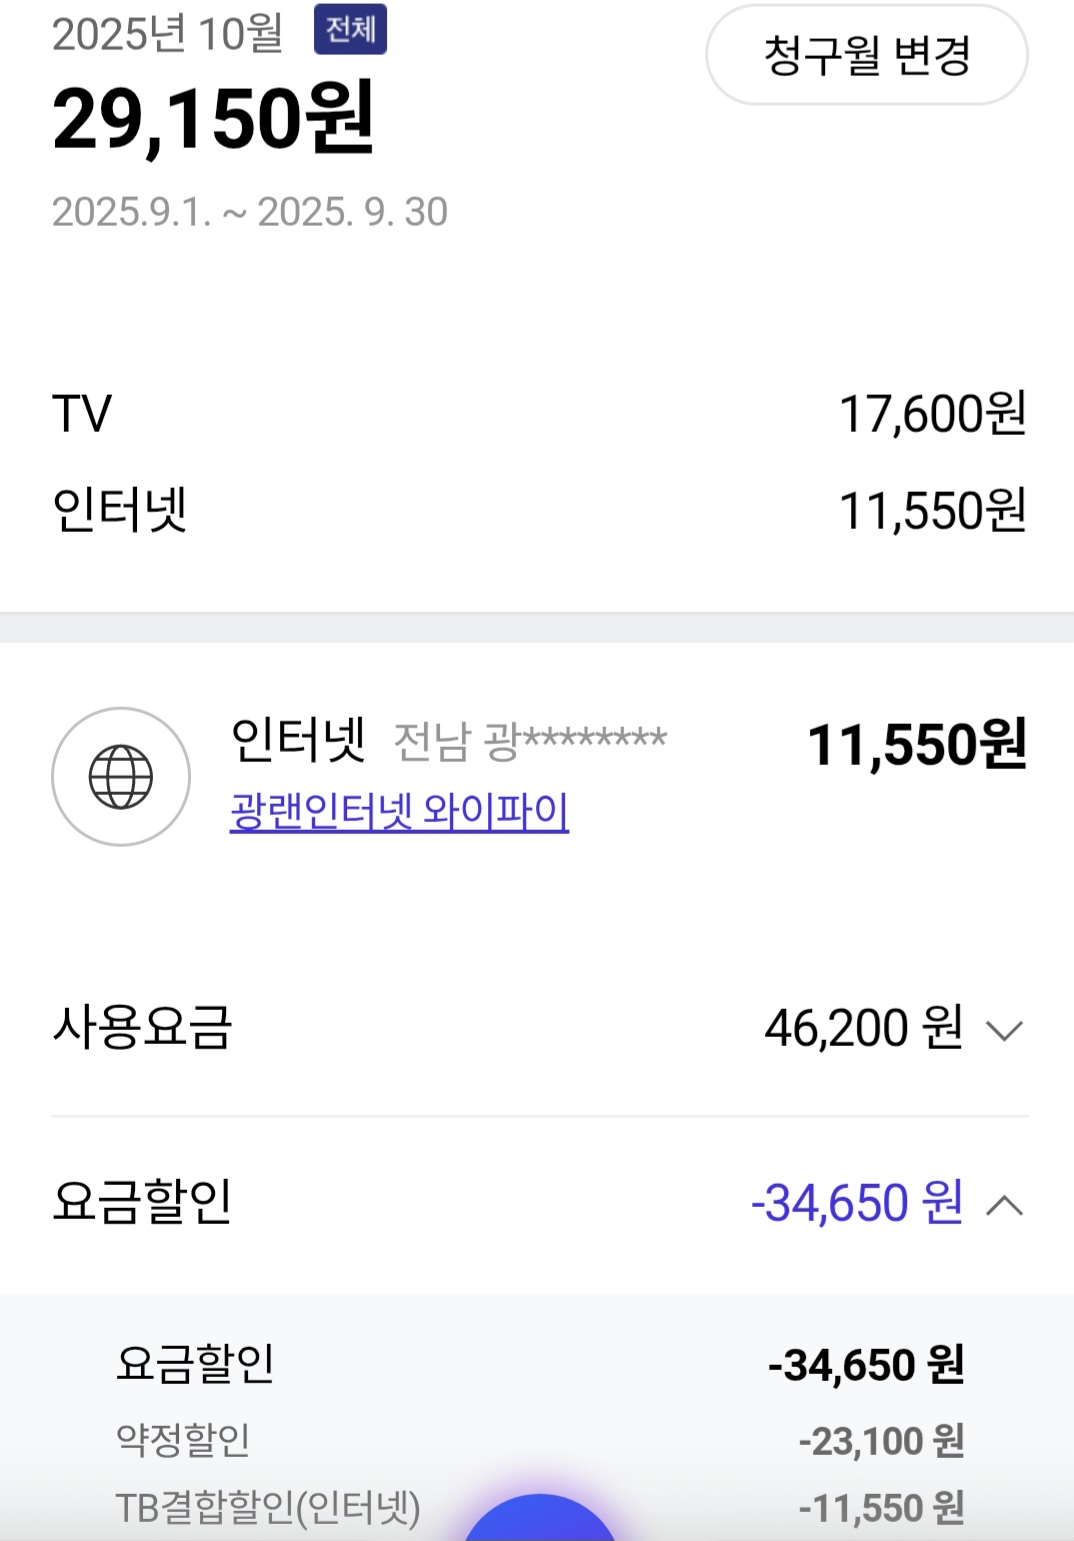Click the masked address 전남 광********
Screen dimensions: 1074x1541
(x=529, y=741)
